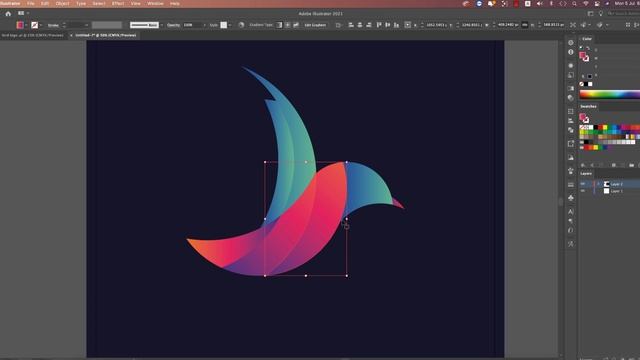Toggle visibility eye of Layer 2
This screenshot has width=640, height=360.
pos(583,184)
